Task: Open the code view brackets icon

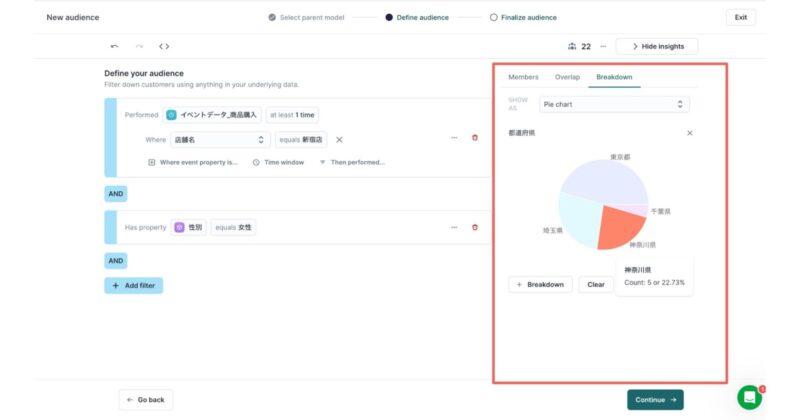Action: [x=164, y=46]
